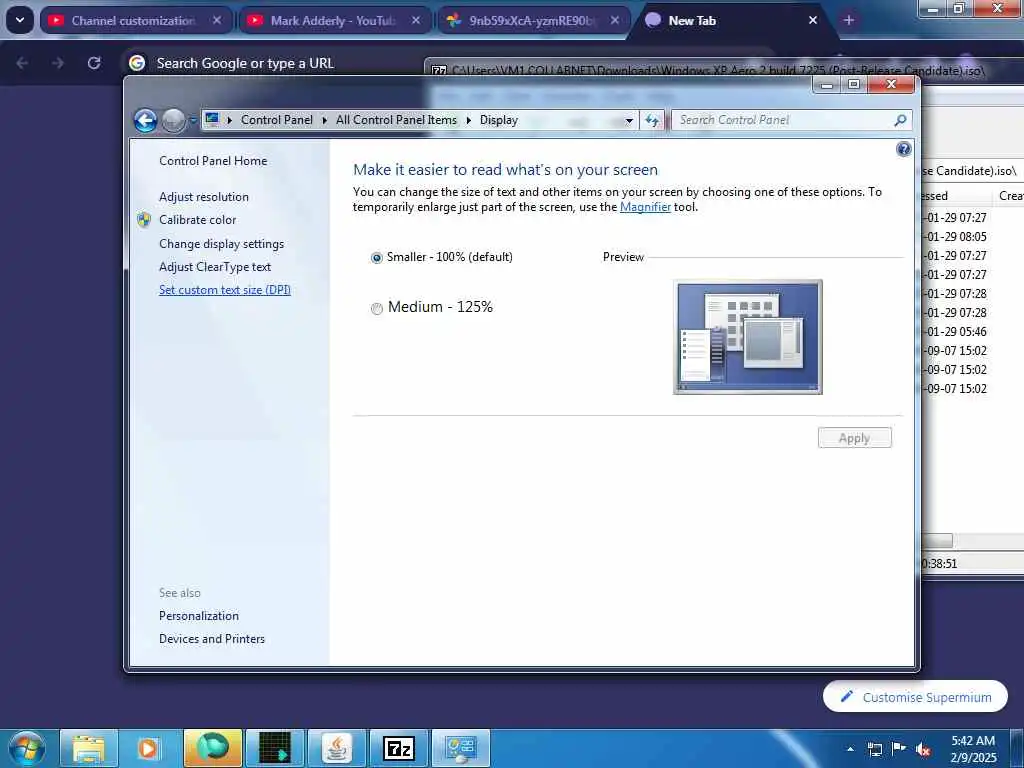This screenshot has width=1024, height=768.
Task: Open Devices and Printers link
Action: coord(212,639)
